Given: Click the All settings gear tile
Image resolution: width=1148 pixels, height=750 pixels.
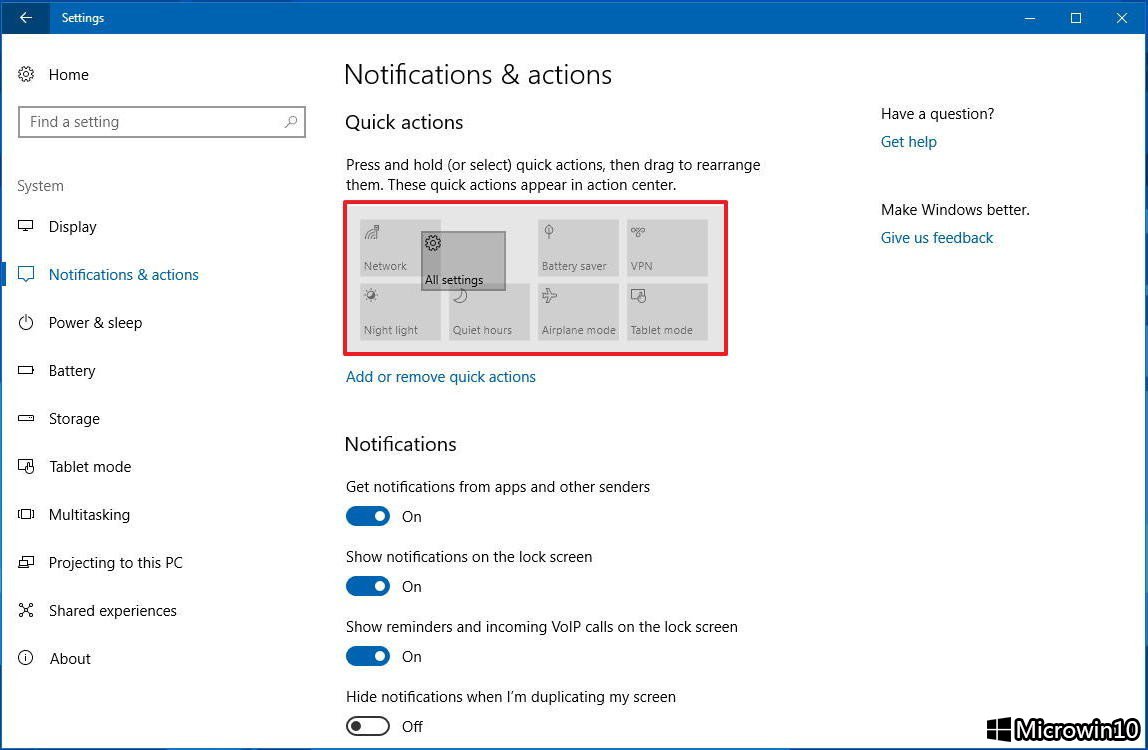Looking at the screenshot, I should (463, 261).
